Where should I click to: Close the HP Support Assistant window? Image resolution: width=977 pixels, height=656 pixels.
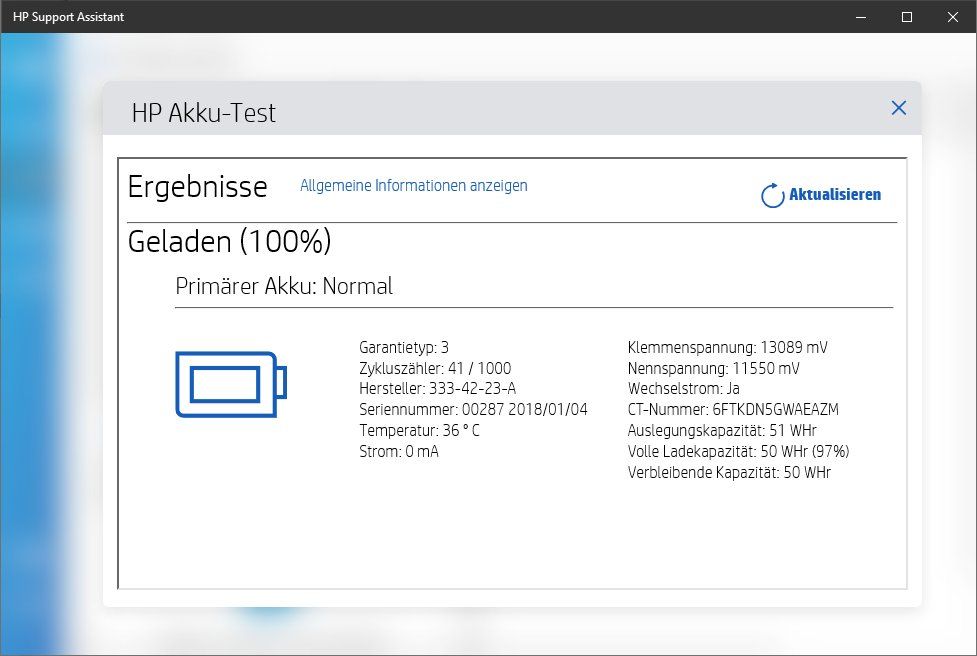[x=953, y=17]
